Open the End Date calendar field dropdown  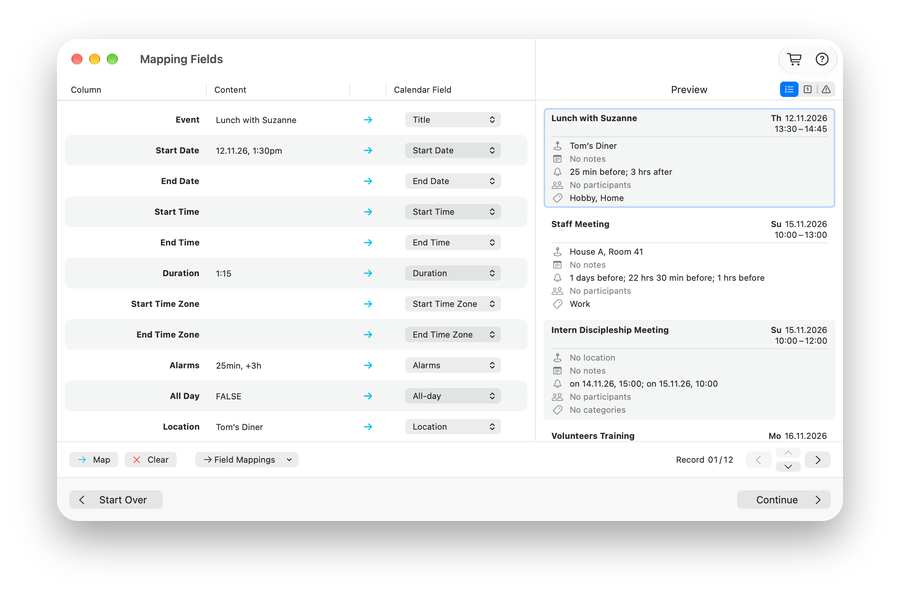(x=453, y=181)
